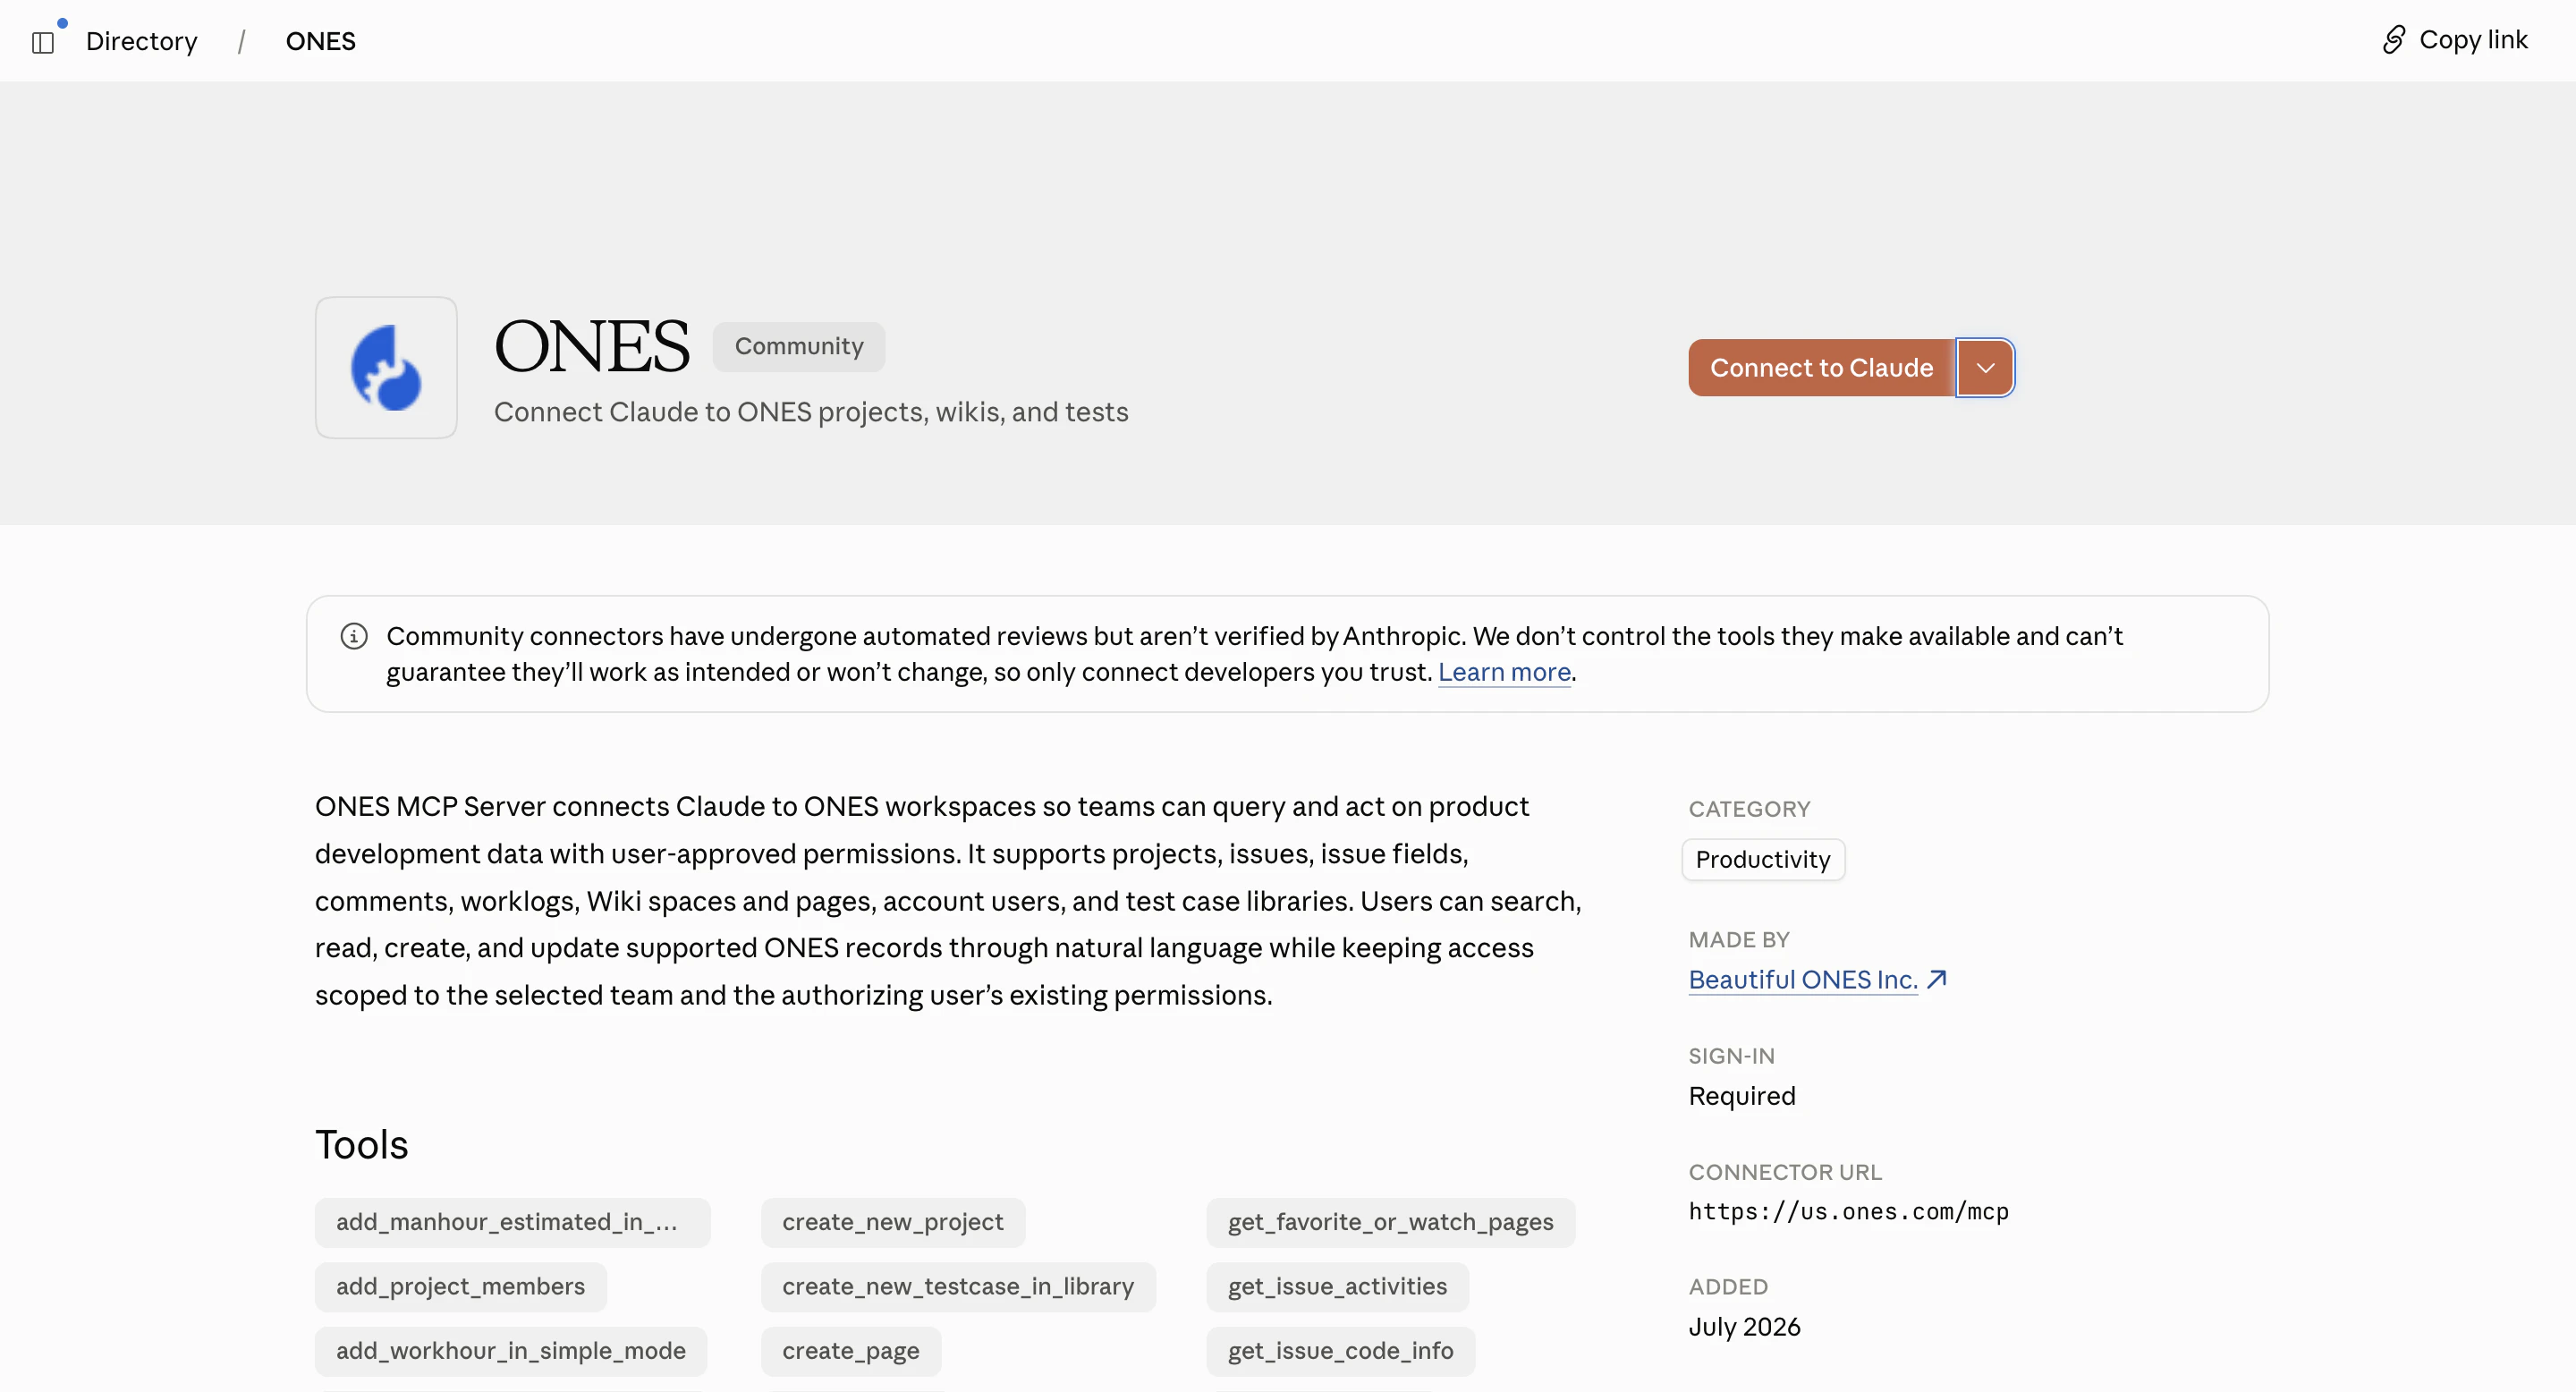Toggle the sidebar panel icon
Image resolution: width=2576 pixels, height=1392 pixels.
point(43,42)
